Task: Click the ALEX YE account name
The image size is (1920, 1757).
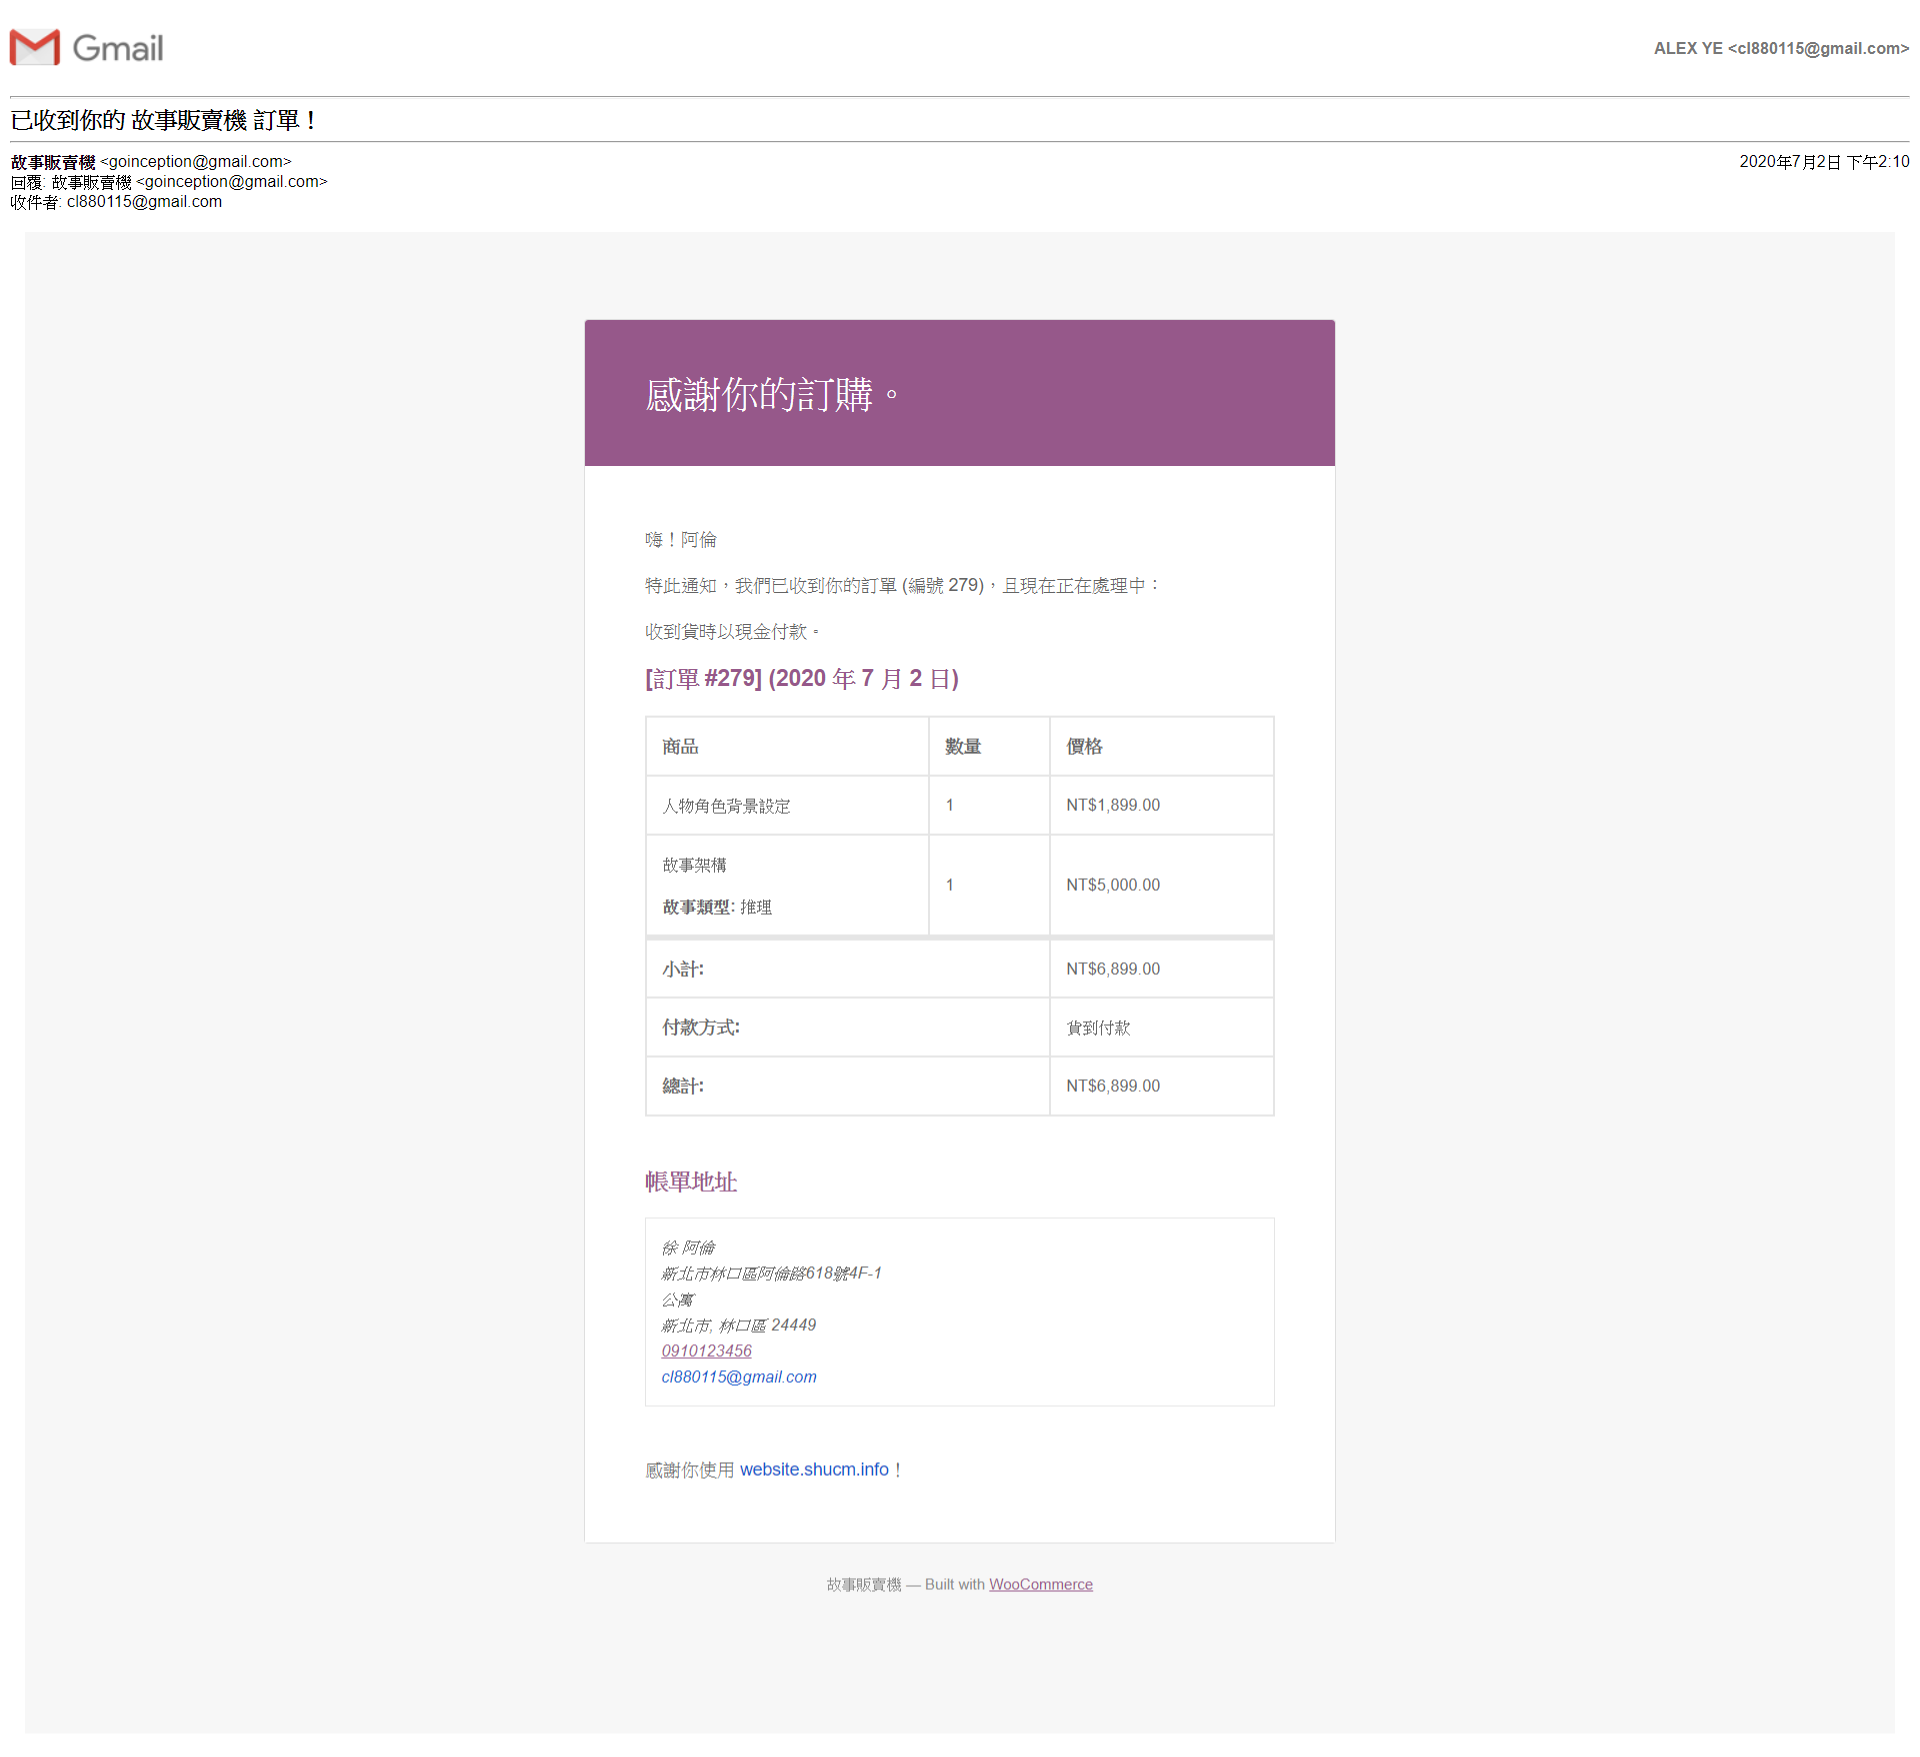Action: (1687, 48)
